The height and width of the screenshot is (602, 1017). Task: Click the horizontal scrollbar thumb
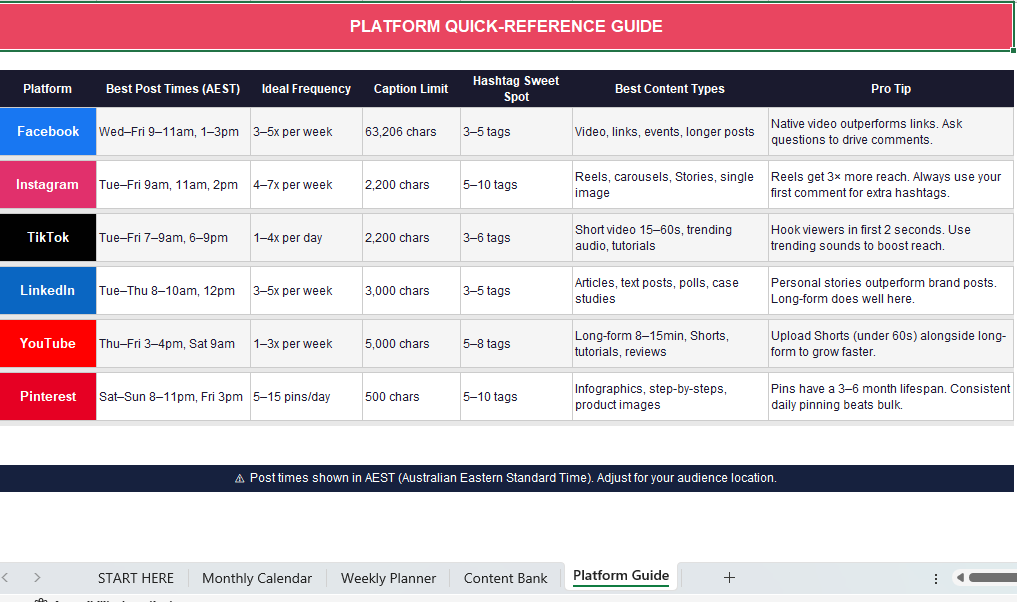[x=993, y=577]
